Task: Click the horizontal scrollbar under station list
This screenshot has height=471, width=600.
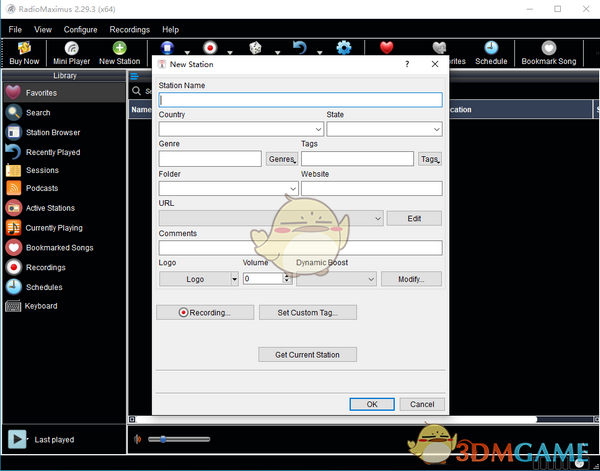Action: coord(336,420)
